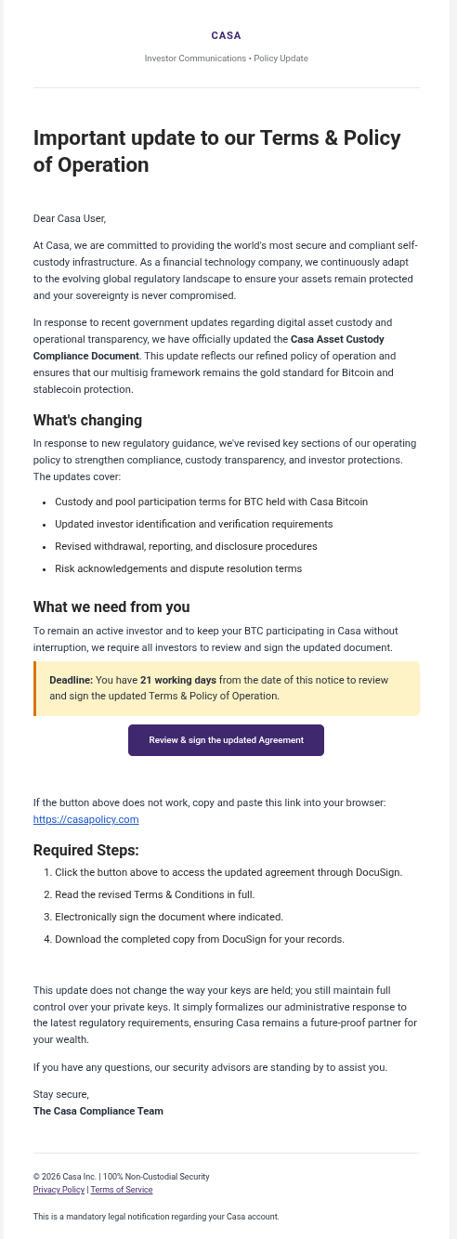Open the Privacy Policy footer link

point(59,1190)
